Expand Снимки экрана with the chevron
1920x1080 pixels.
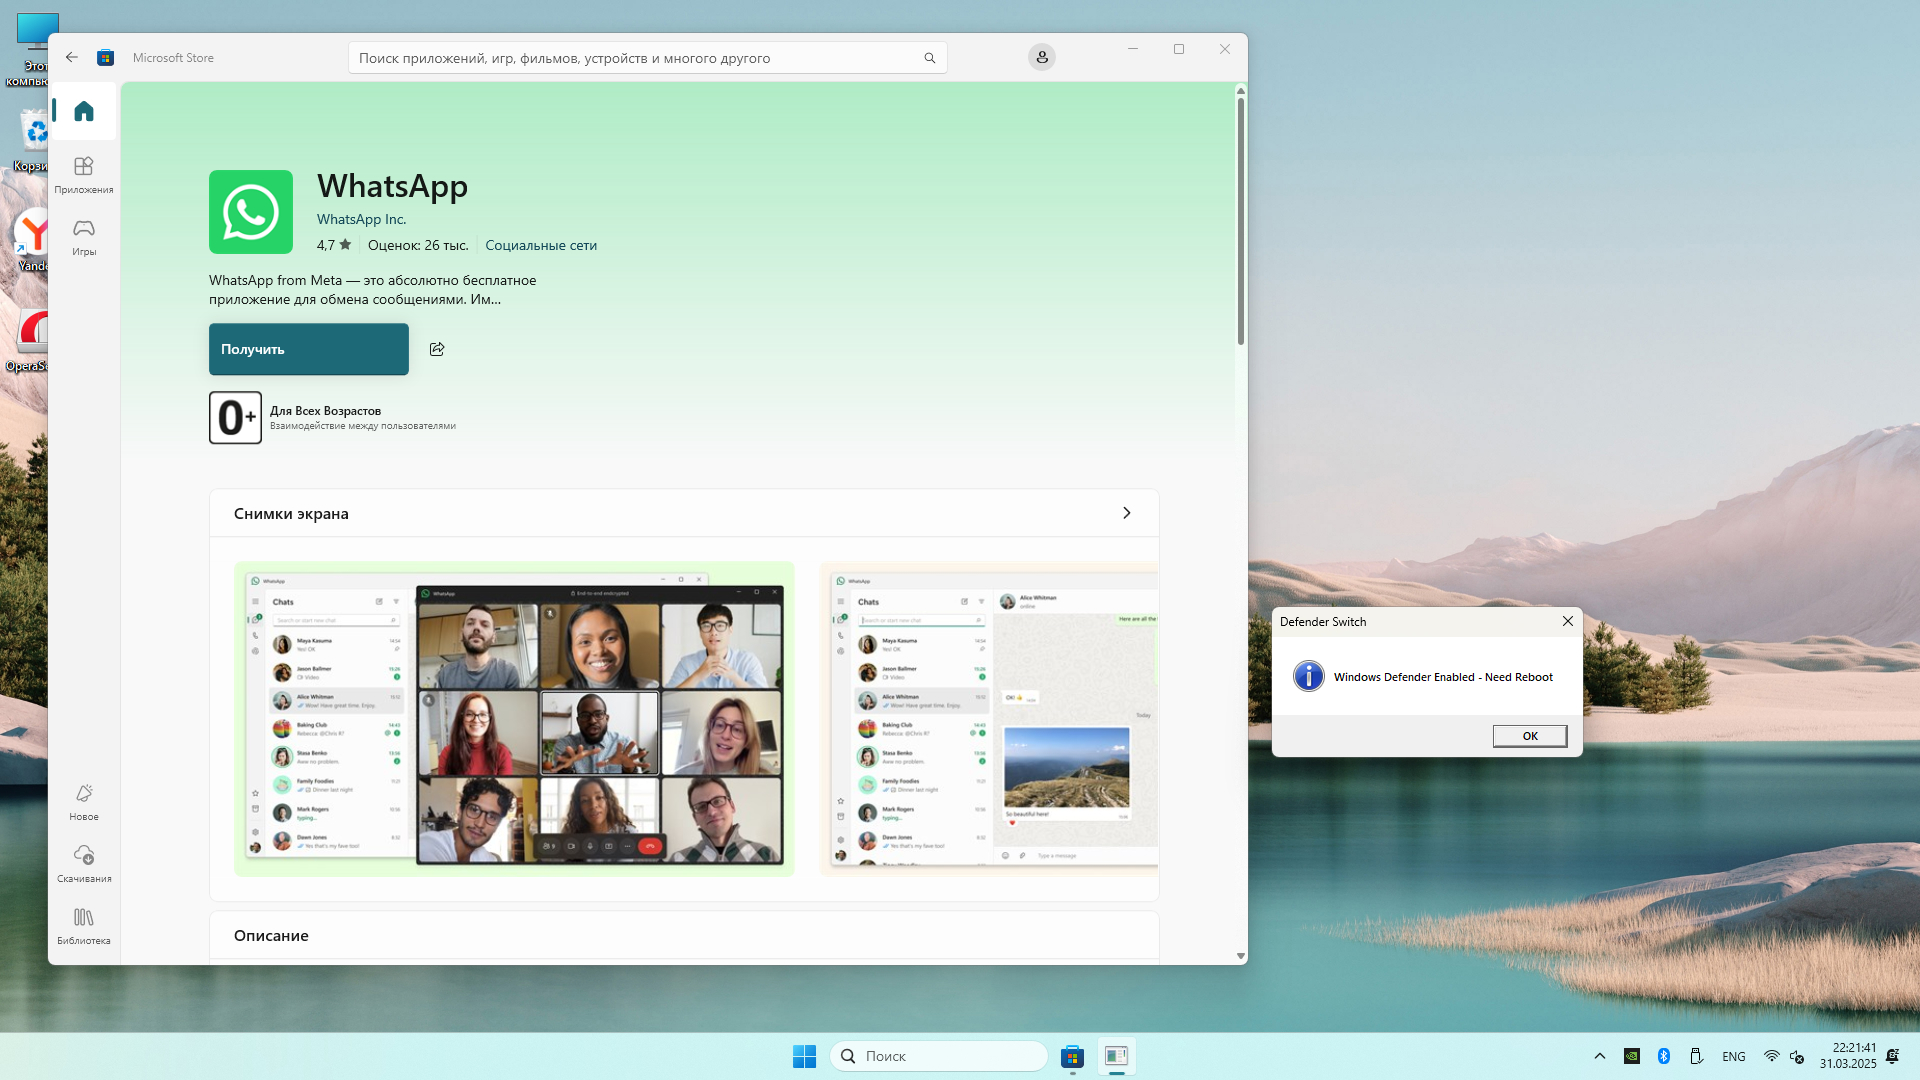pyautogui.click(x=1126, y=513)
